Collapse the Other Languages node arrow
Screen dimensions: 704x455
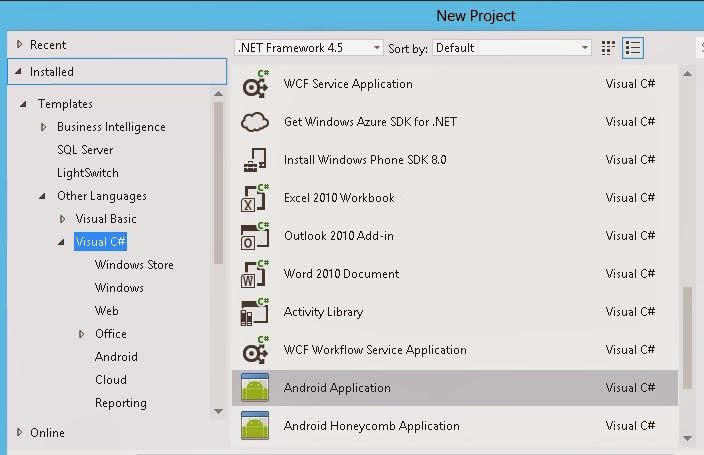coord(42,196)
